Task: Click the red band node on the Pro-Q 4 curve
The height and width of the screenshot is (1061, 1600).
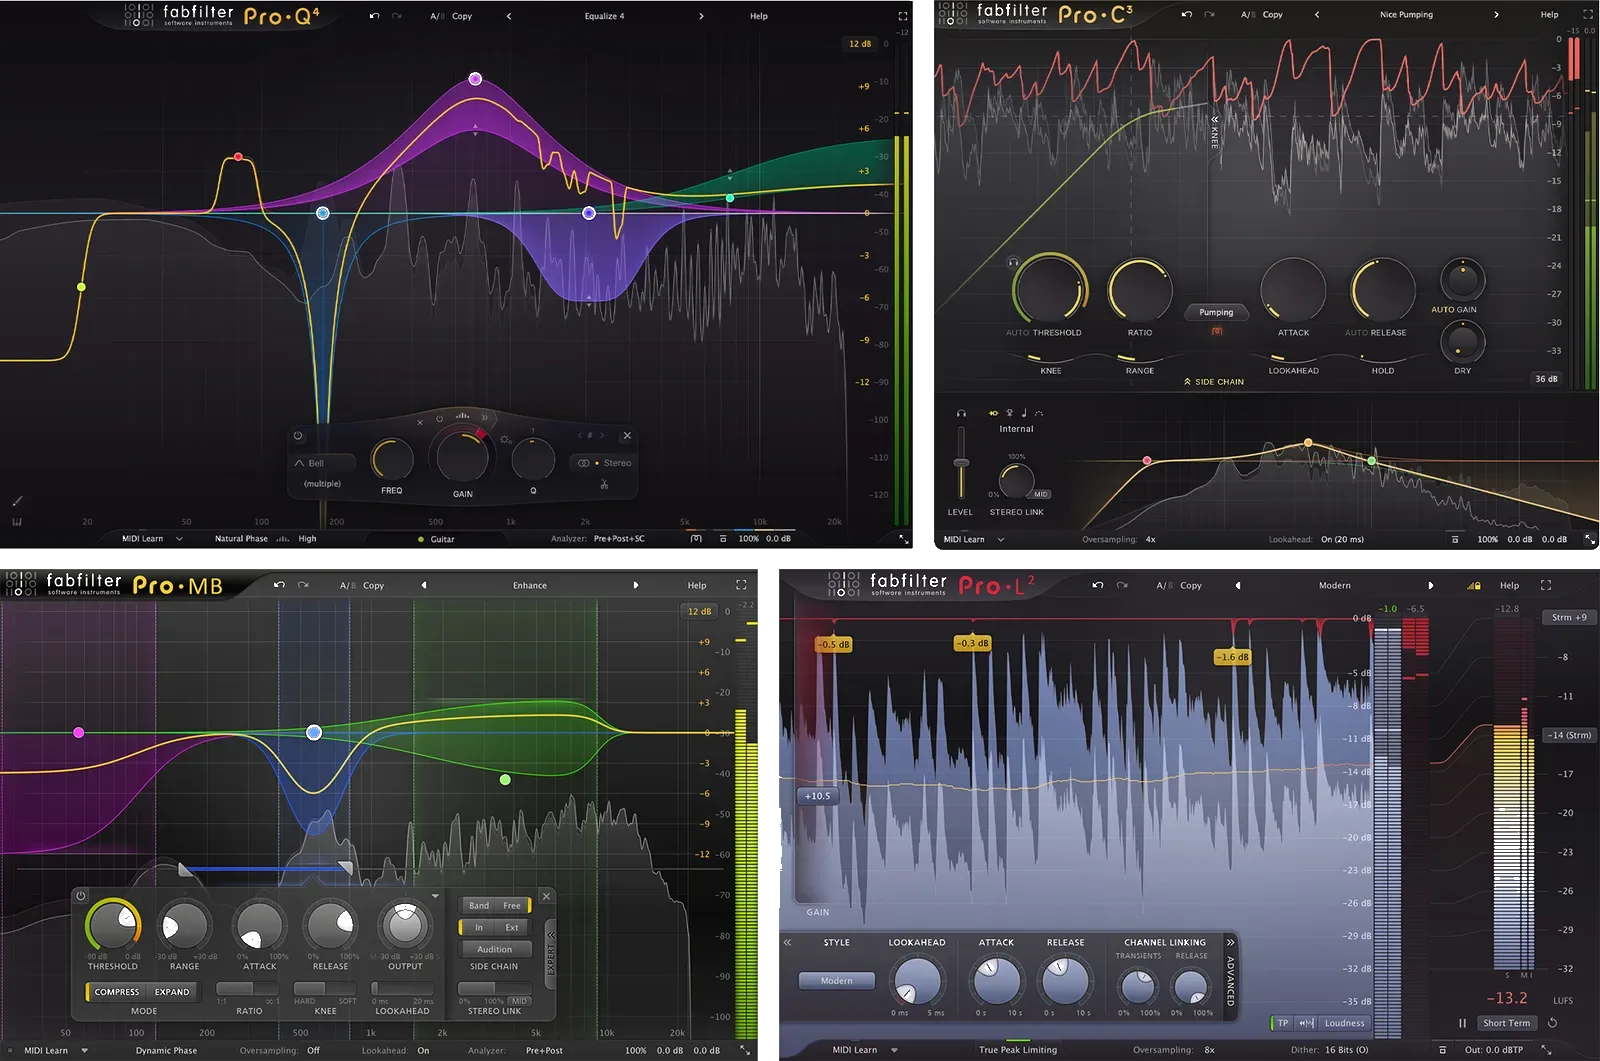Action: pos(238,157)
